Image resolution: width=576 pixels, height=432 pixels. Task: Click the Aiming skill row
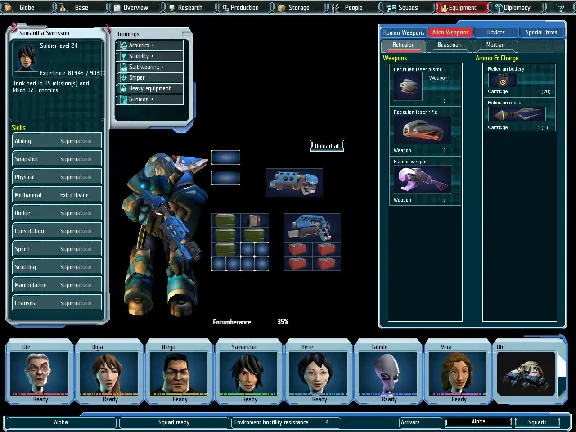point(57,141)
